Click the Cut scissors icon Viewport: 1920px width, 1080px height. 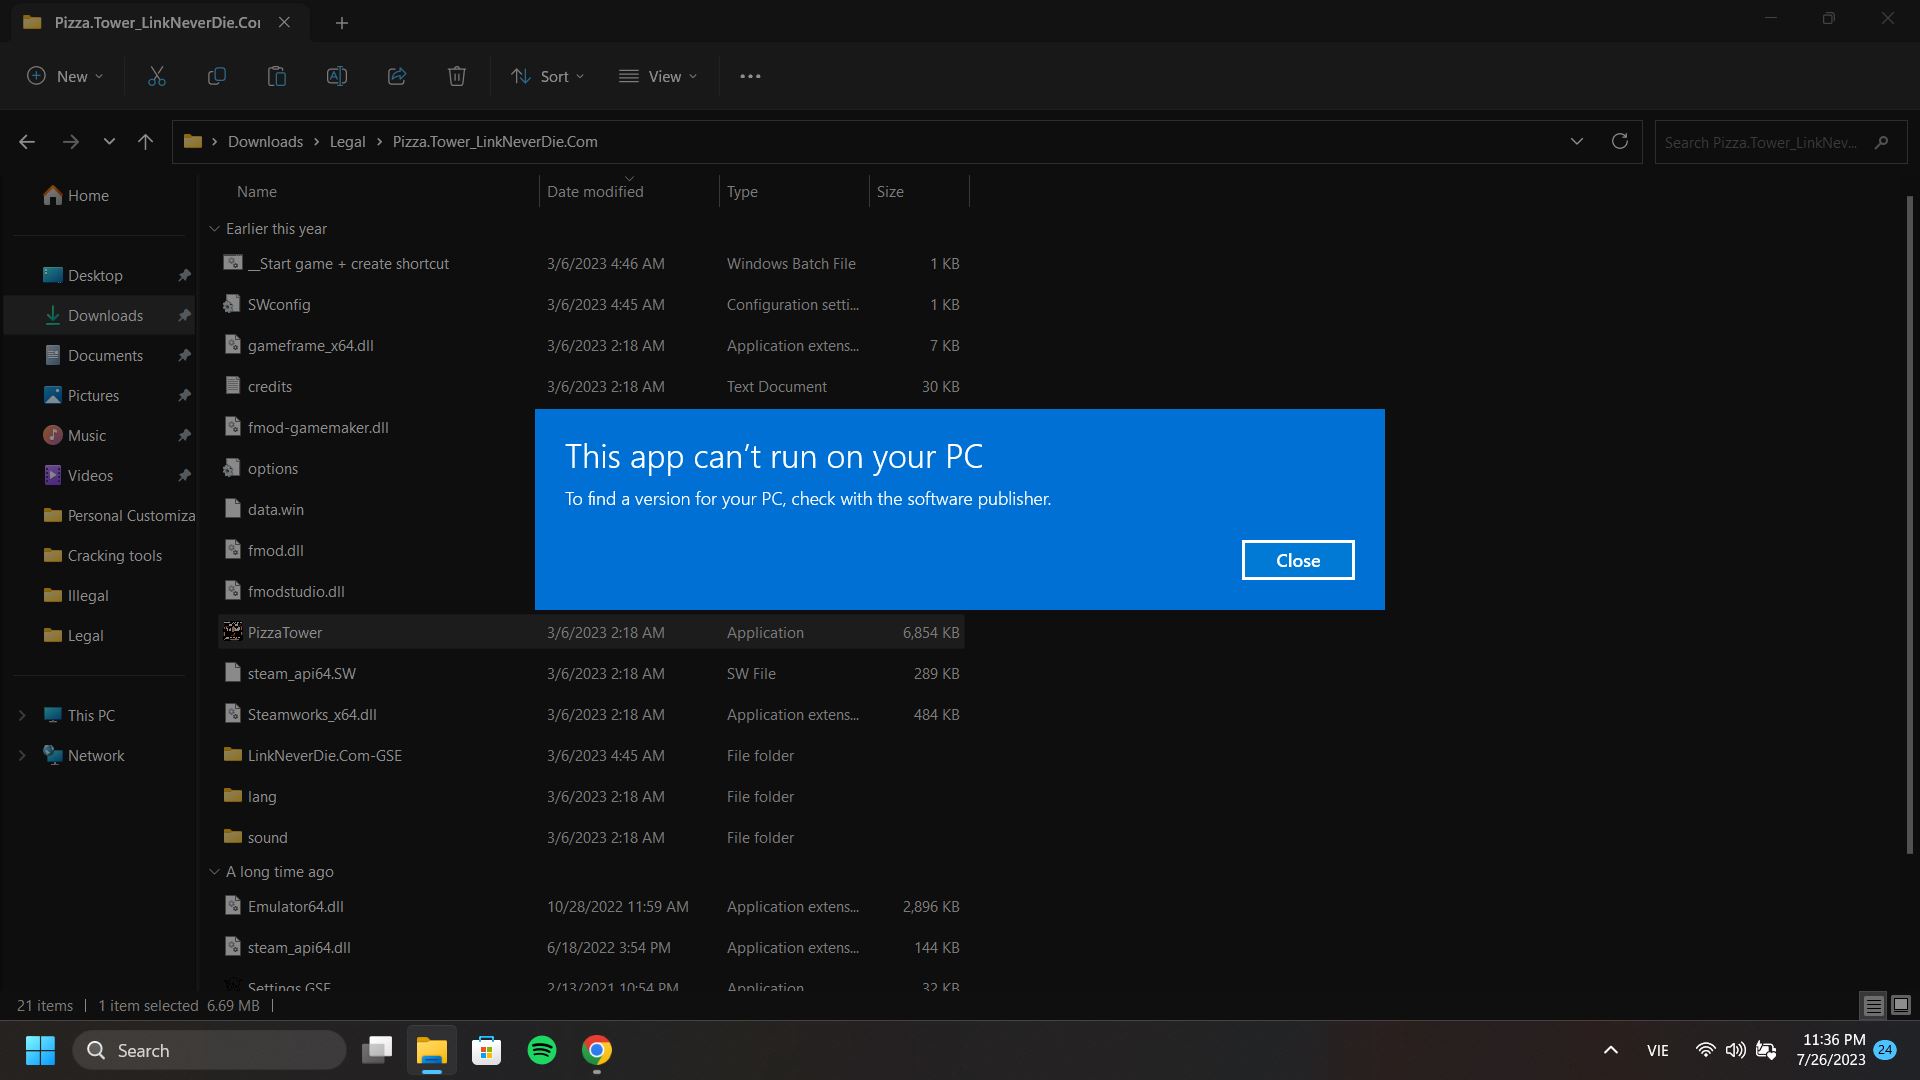157,76
